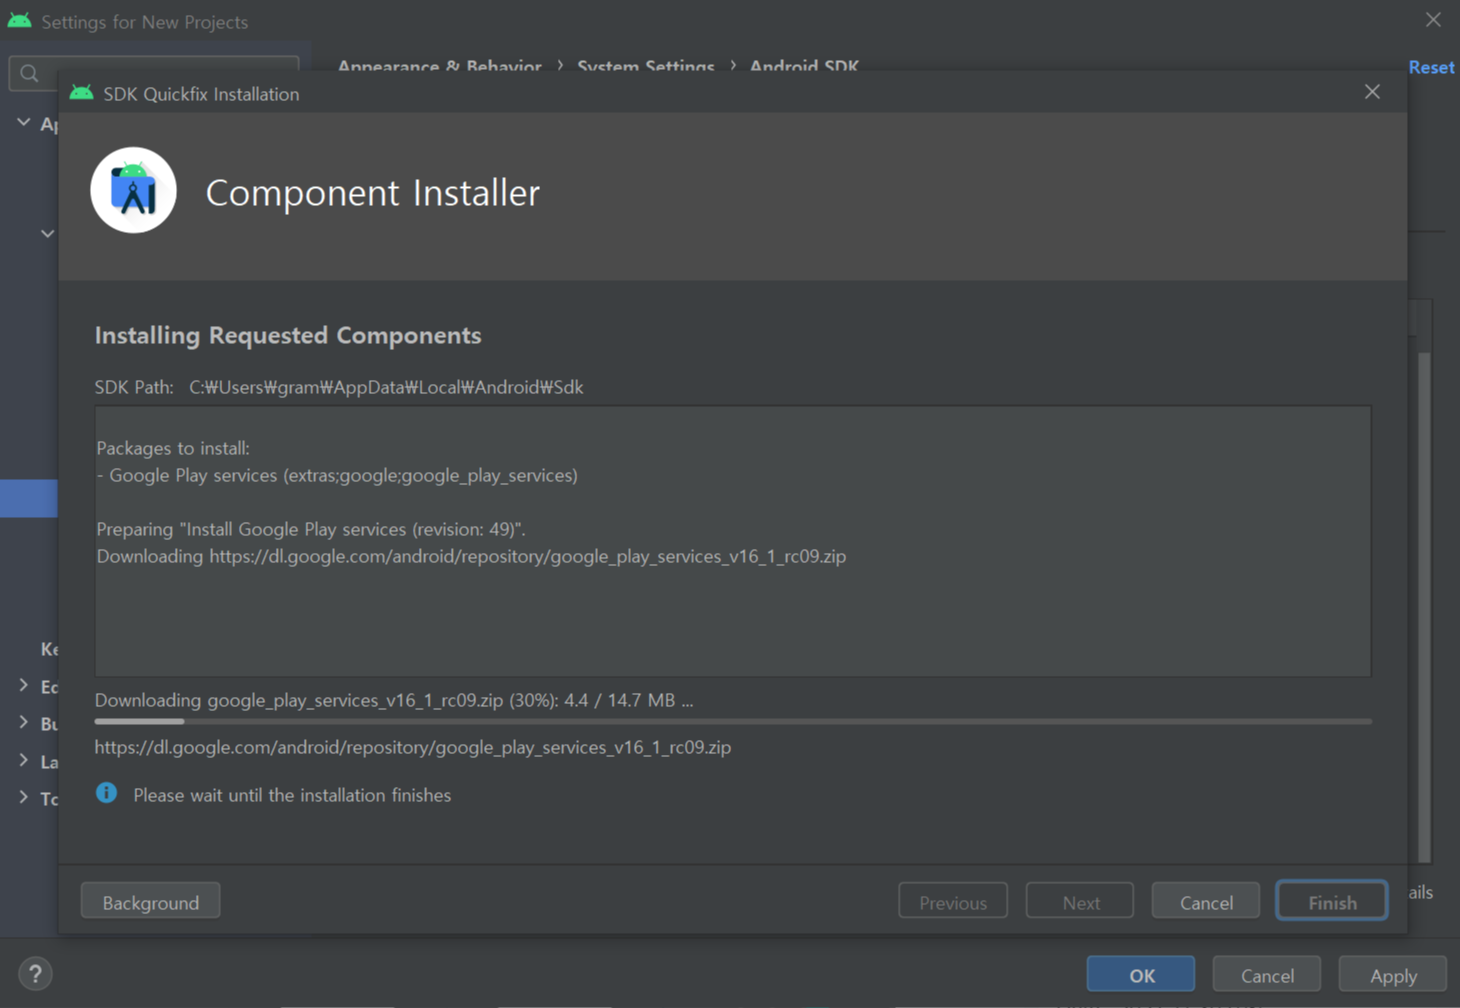Click the Background button in installer dialog
The height and width of the screenshot is (1008, 1460).
151,902
